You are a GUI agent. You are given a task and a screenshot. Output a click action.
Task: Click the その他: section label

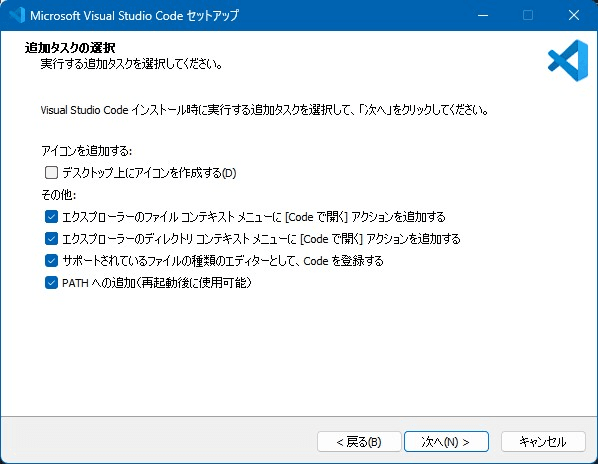pos(58,195)
